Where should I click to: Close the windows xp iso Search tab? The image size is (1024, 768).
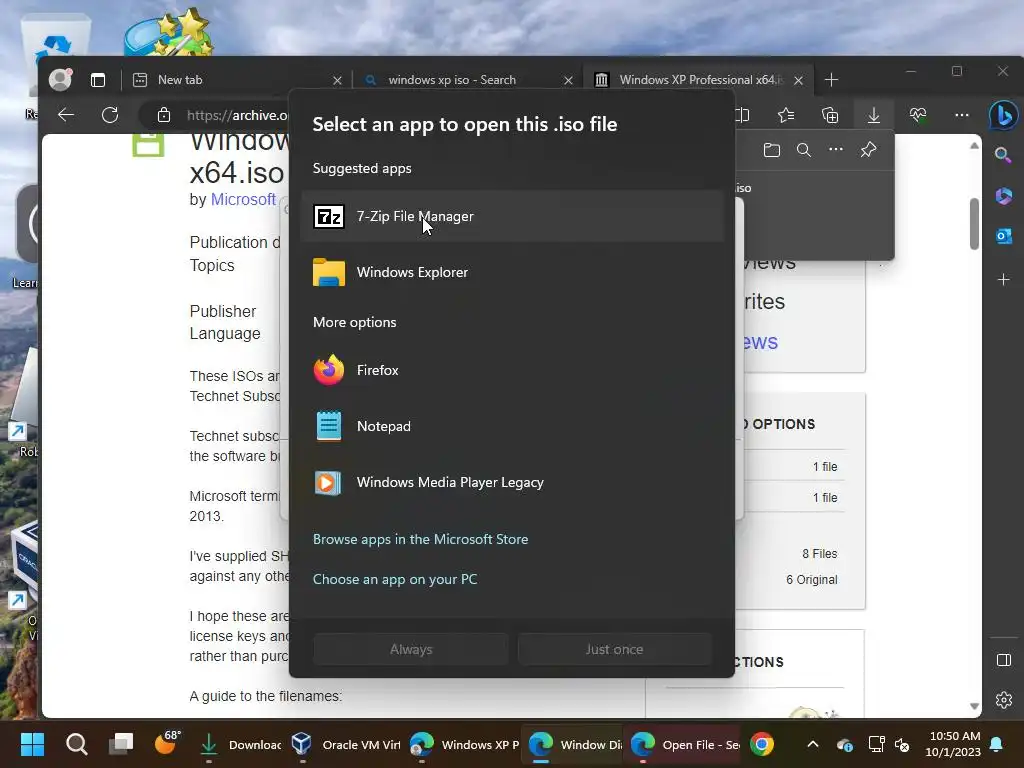568,80
